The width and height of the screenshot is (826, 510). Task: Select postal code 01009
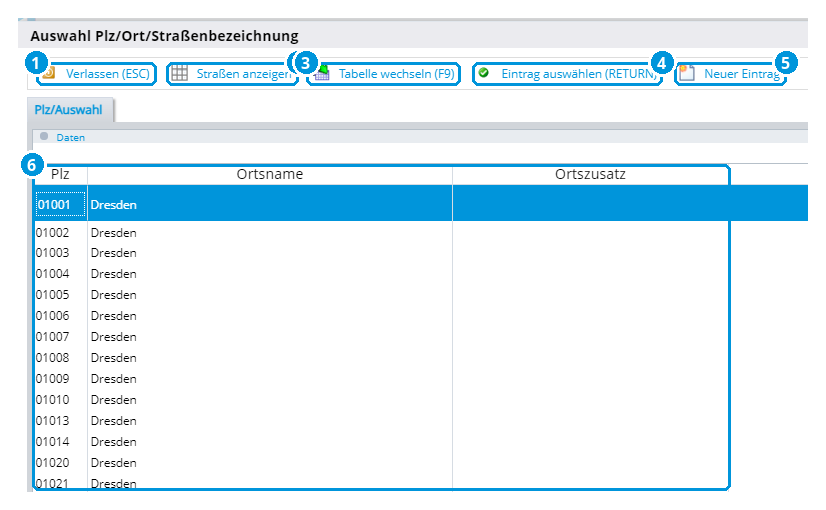(53, 379)
